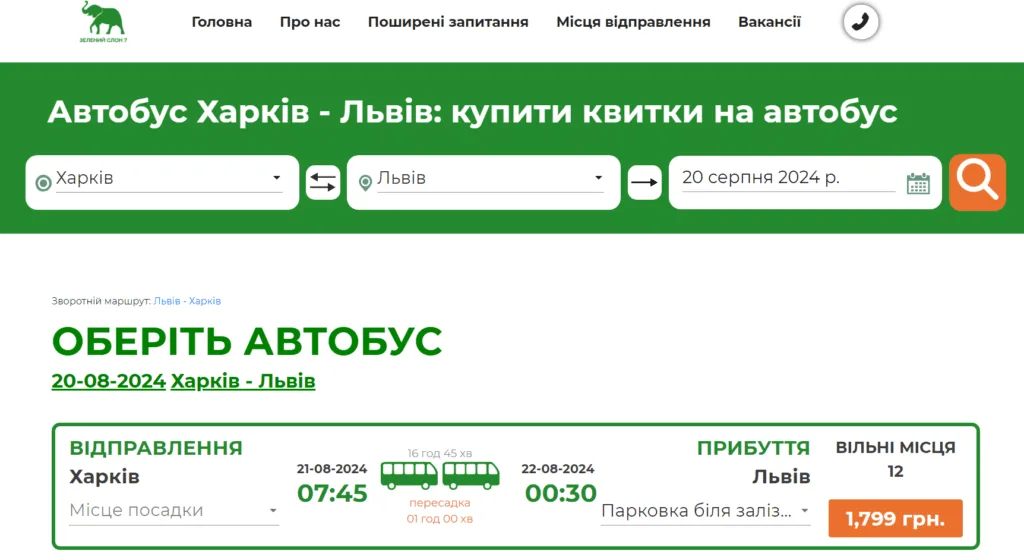
Task: Swap departure and destination cities
Action: click(323, 182)
